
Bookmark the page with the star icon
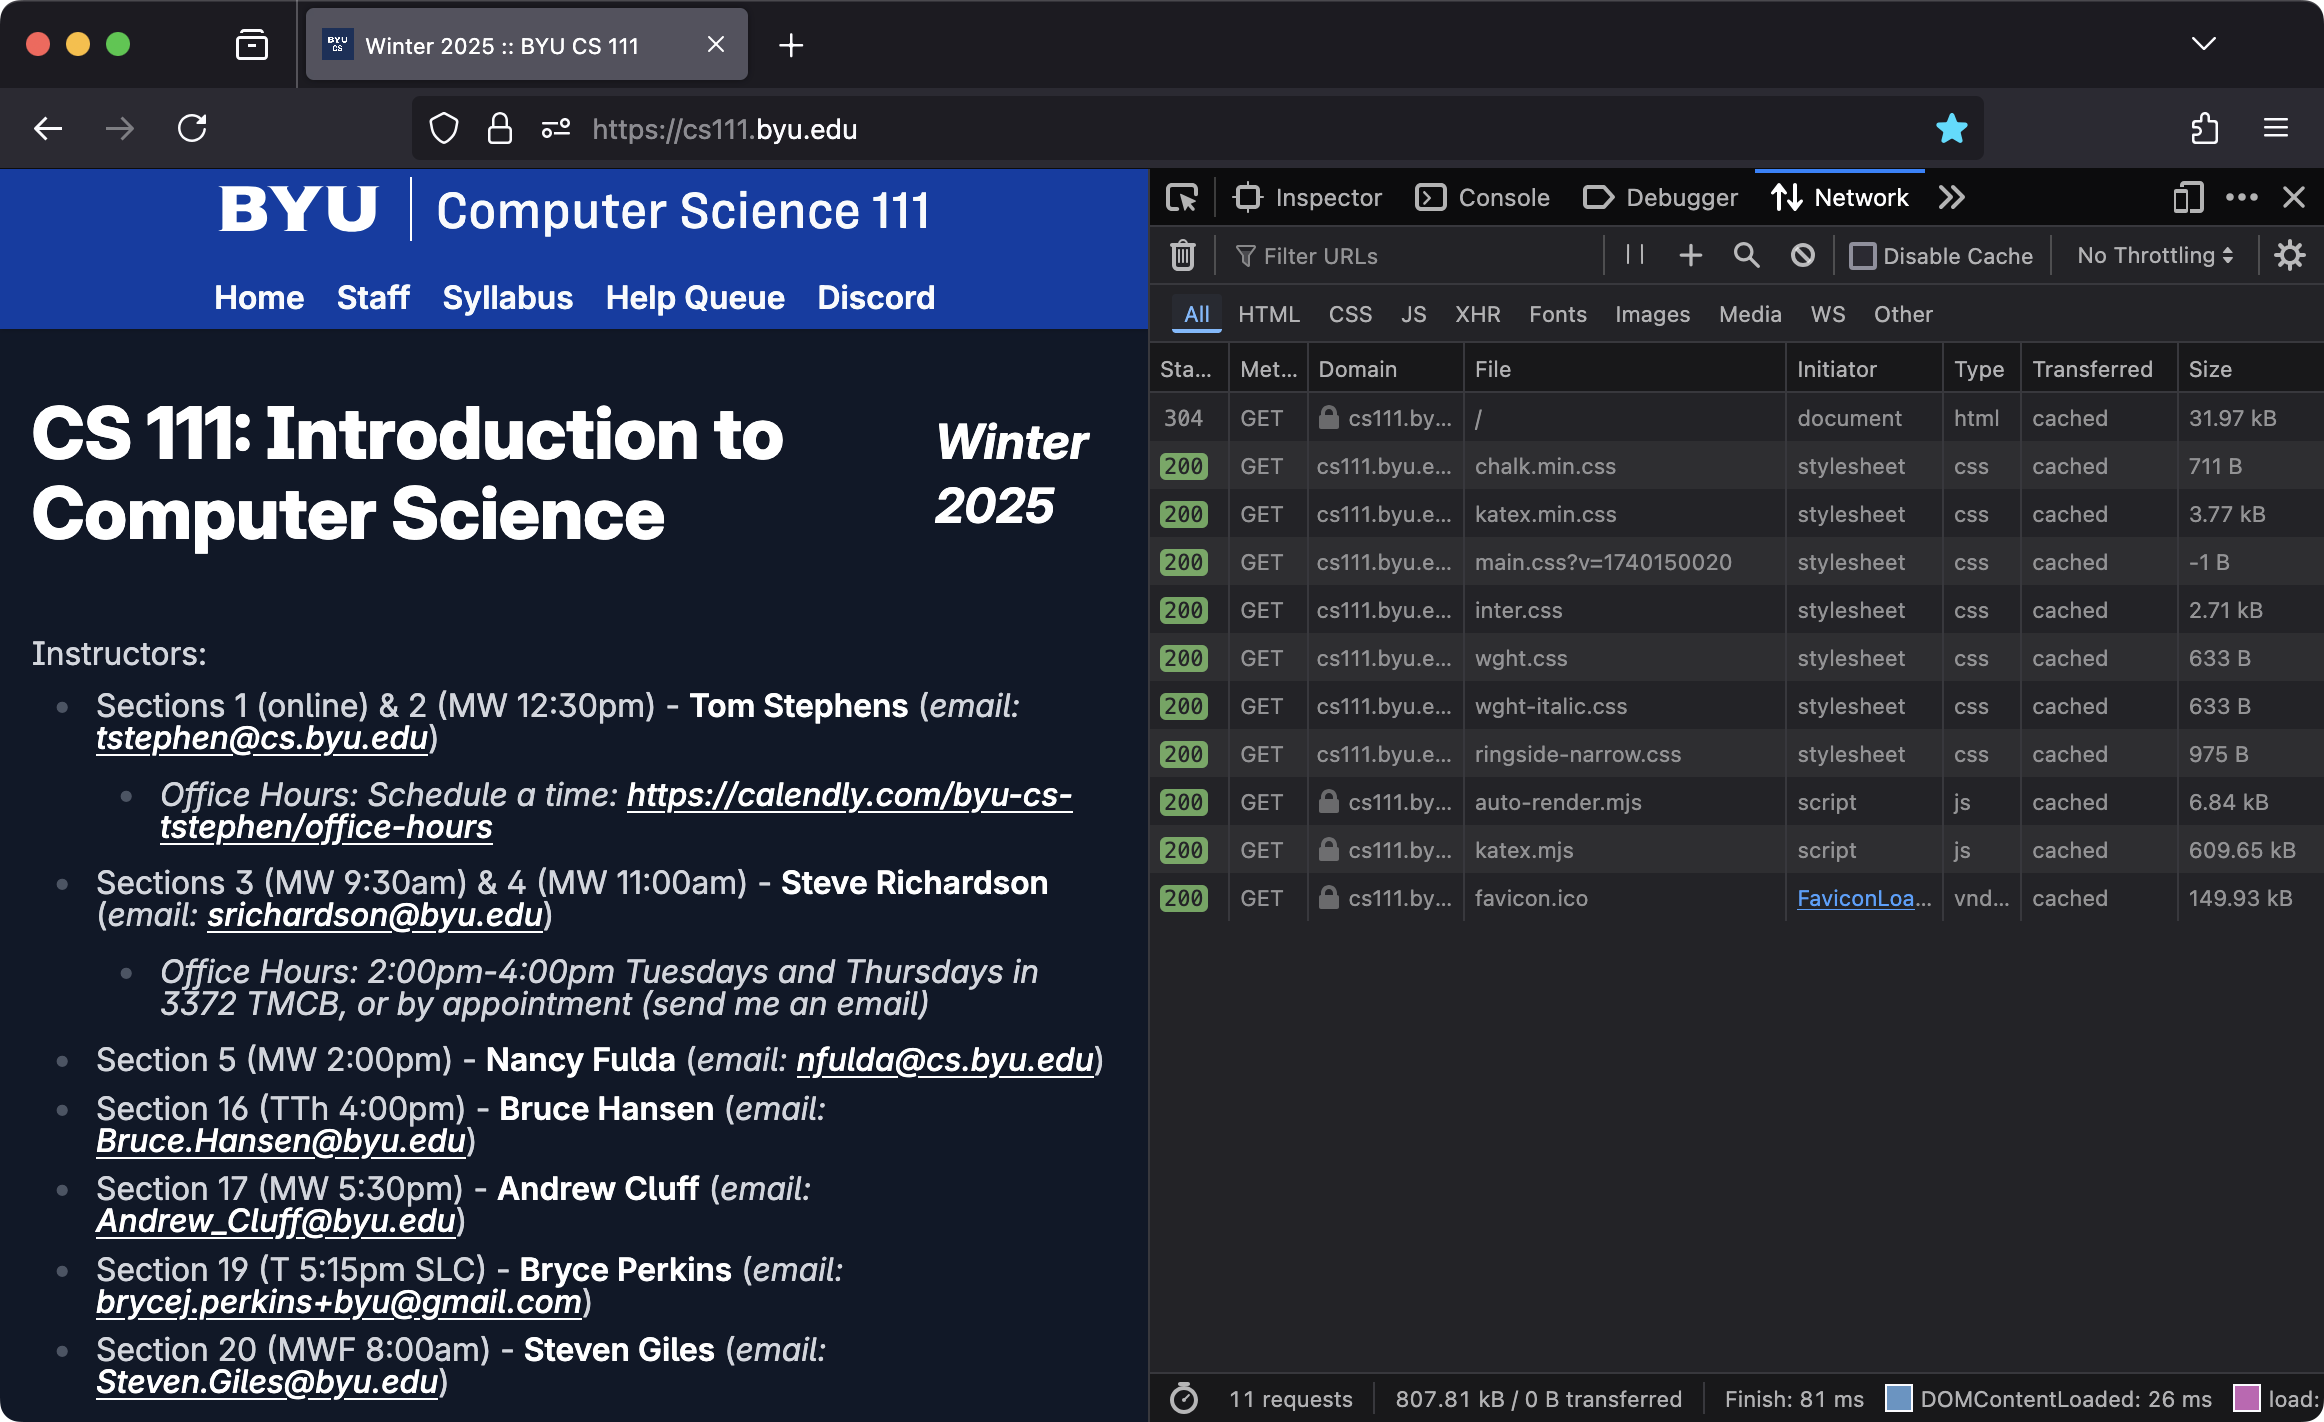pyautogui.click(x=1951, y=128)
